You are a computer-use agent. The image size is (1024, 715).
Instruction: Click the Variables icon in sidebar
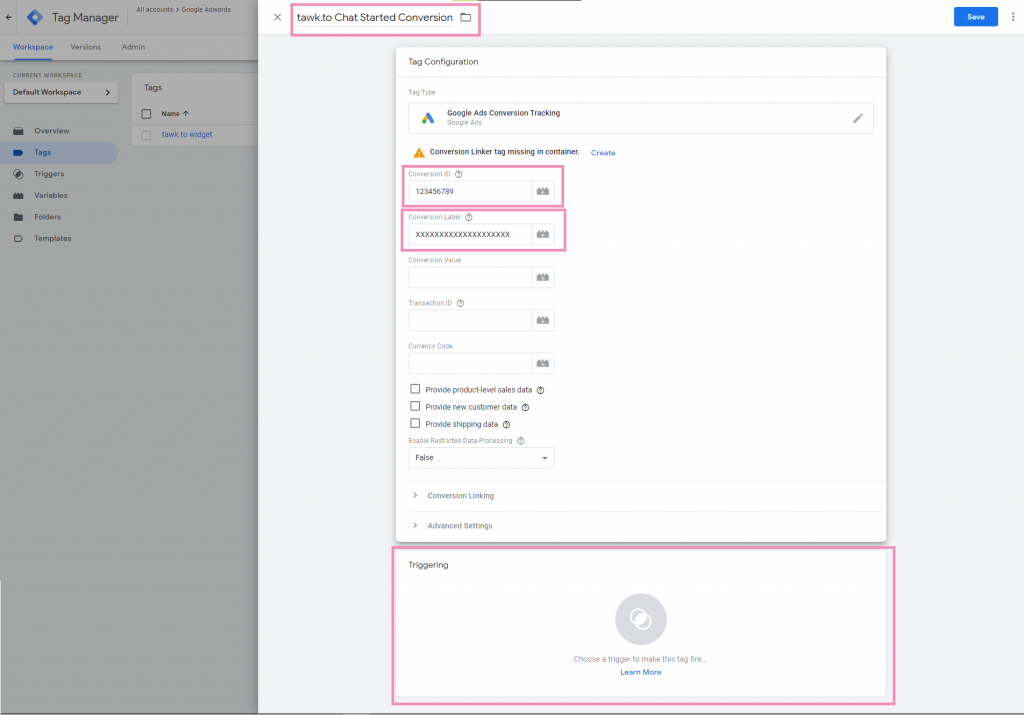[x=18, y=196]
